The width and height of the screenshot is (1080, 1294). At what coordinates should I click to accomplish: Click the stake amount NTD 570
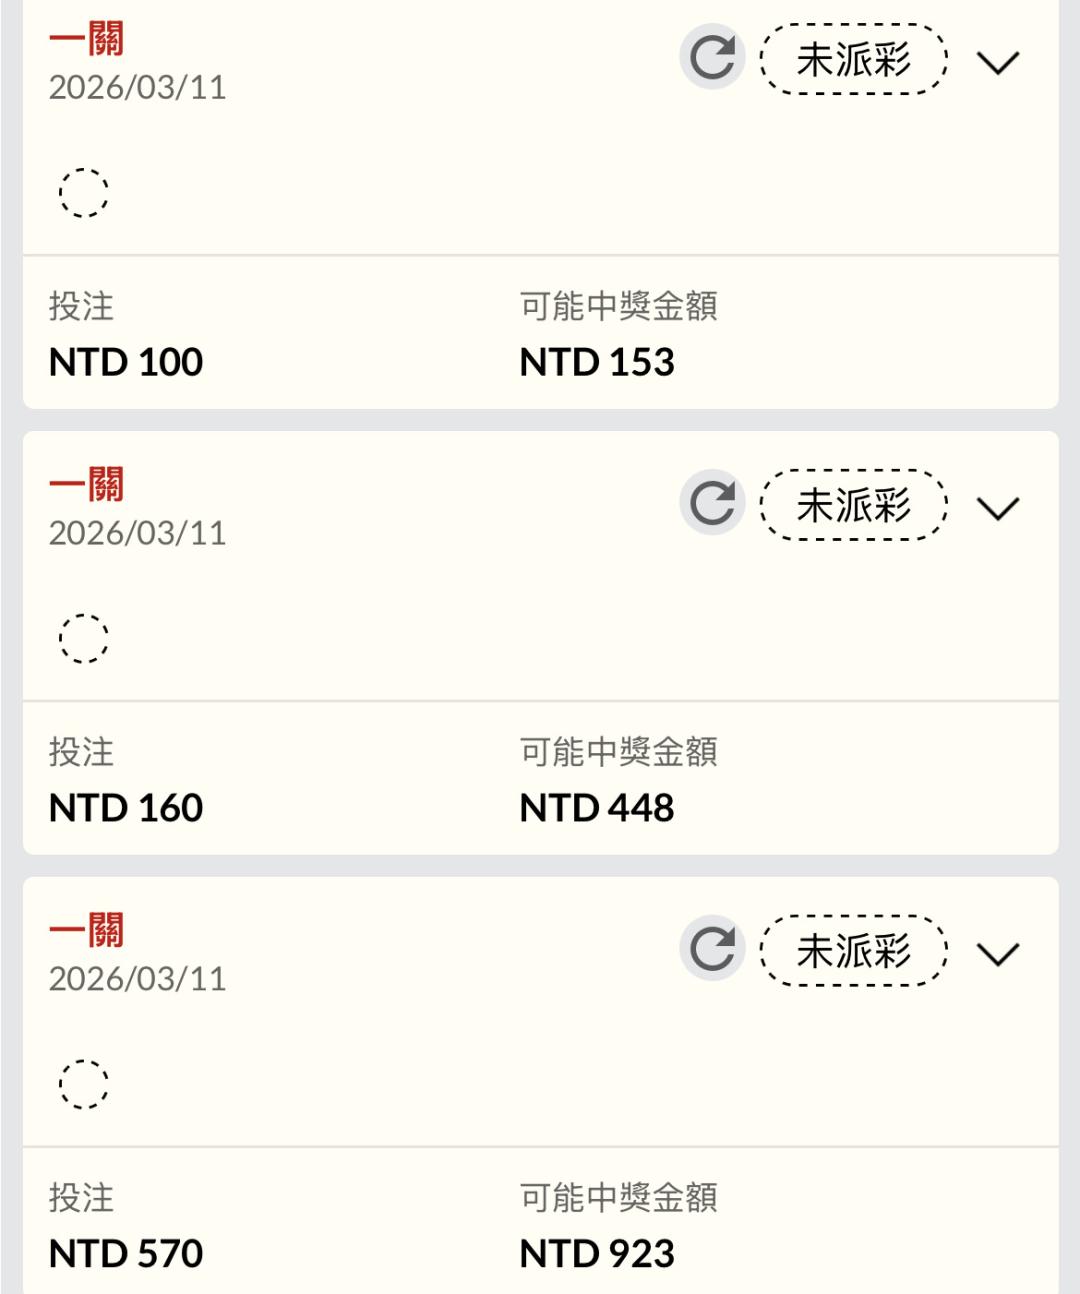126,1254
